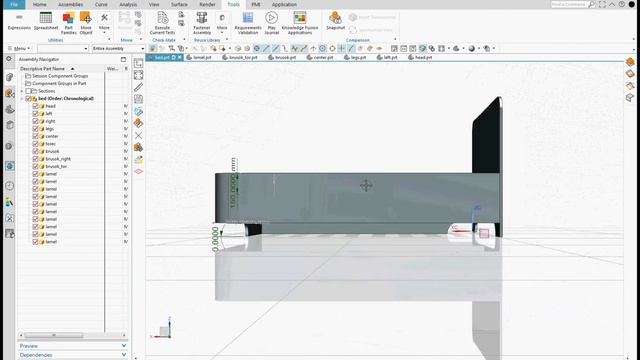Image resolution: width=640 pixels, height=360 pixels.
Task: Switch to the Assemblies ribbon tab
Action: [x=71, y=4]
